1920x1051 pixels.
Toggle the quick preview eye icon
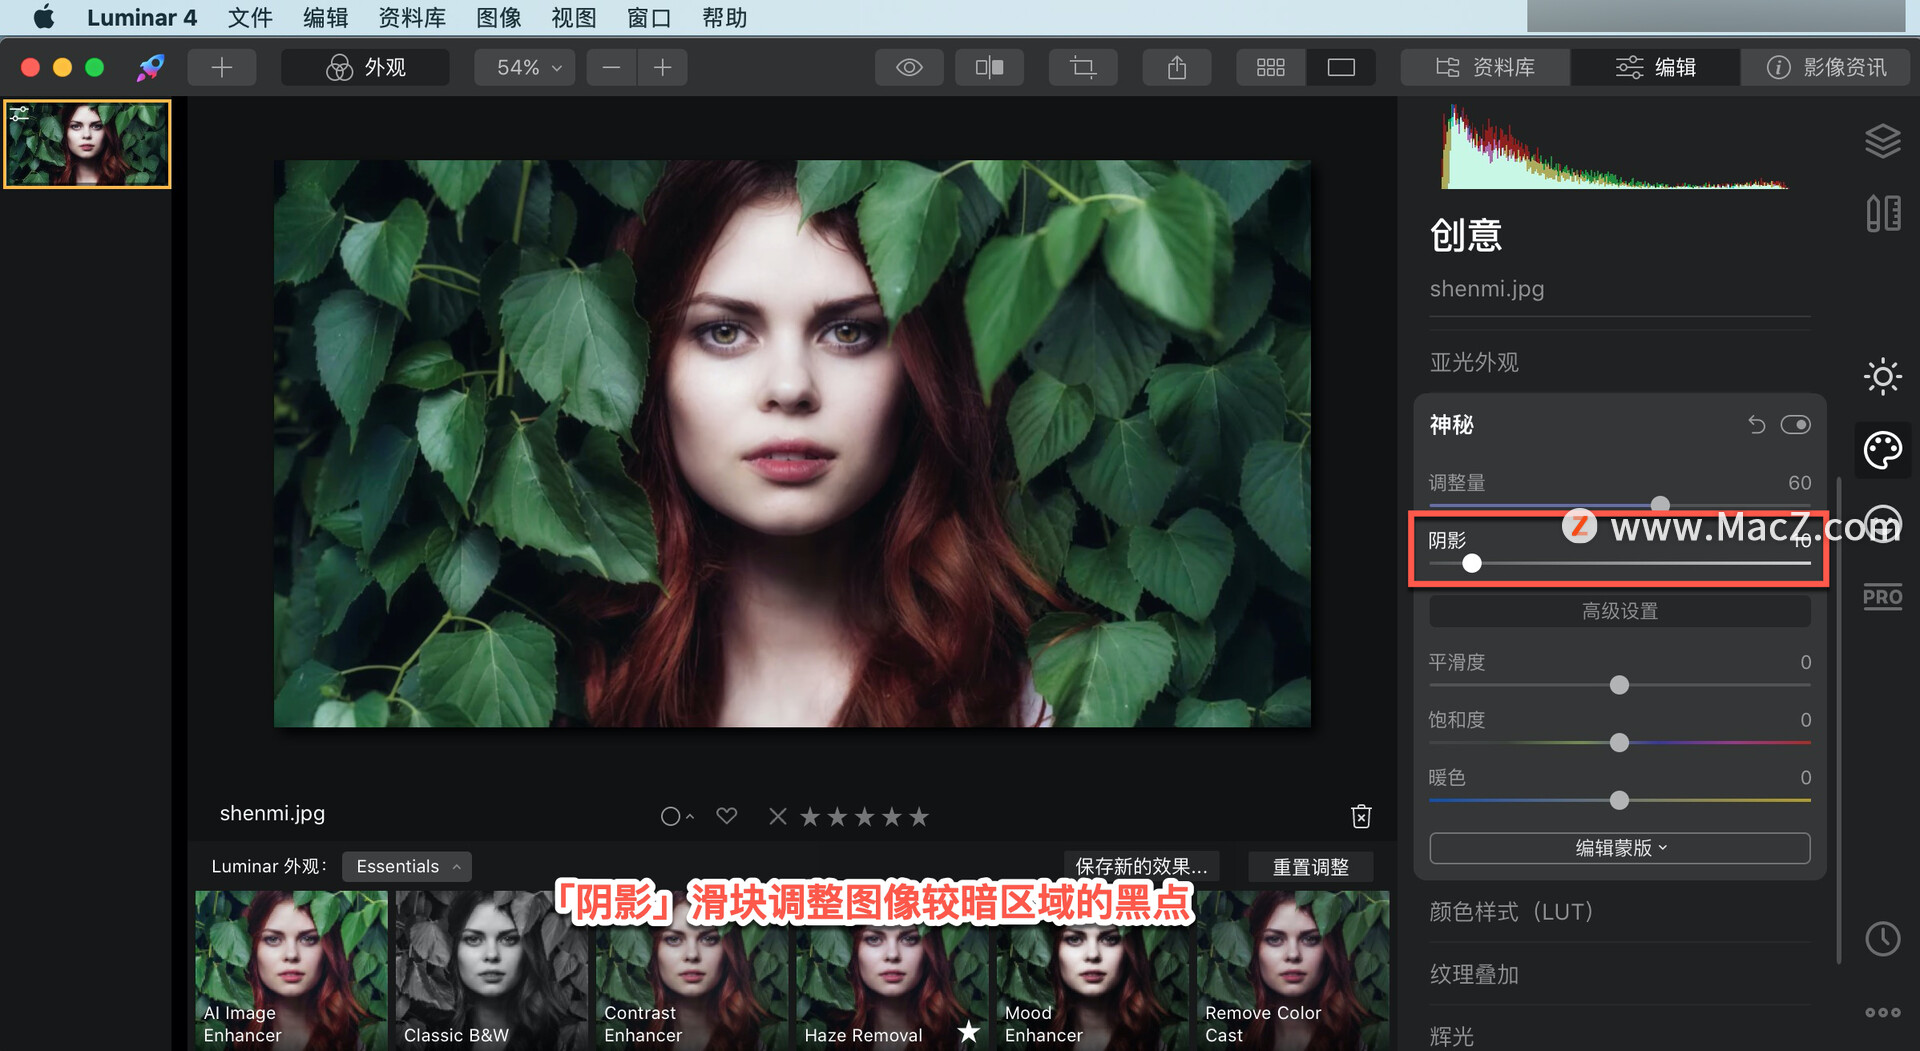click(x=909, y=67)
